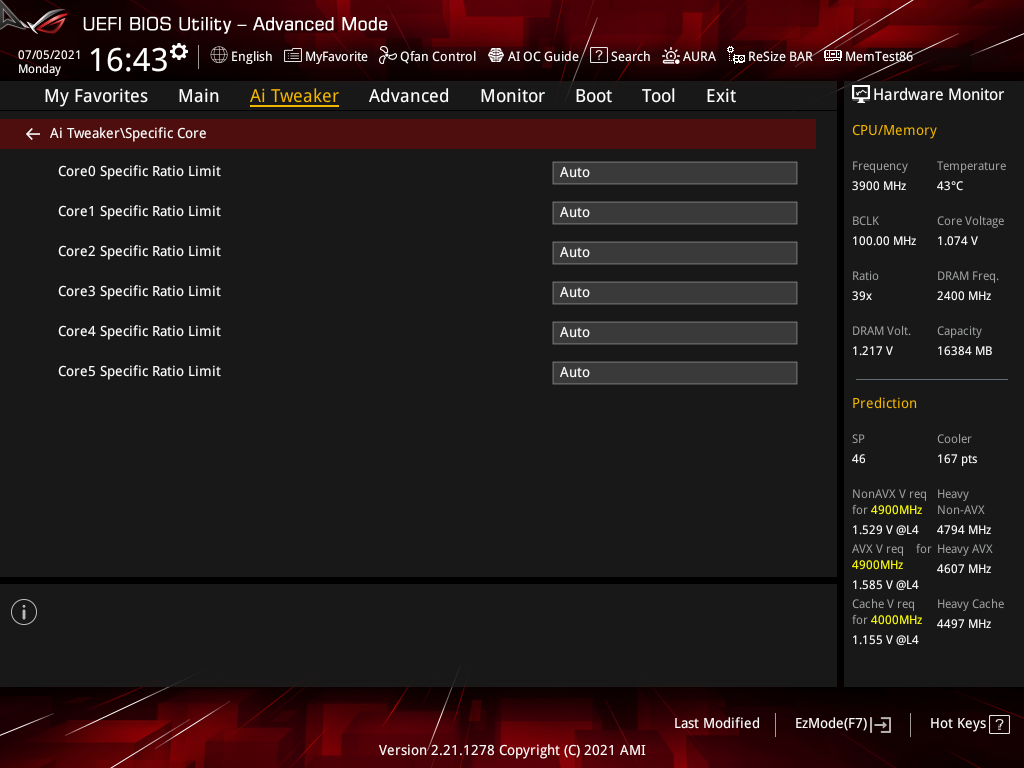Open MyFavorite list icon
Viewport: 1024px width, 768px height.
293,56
